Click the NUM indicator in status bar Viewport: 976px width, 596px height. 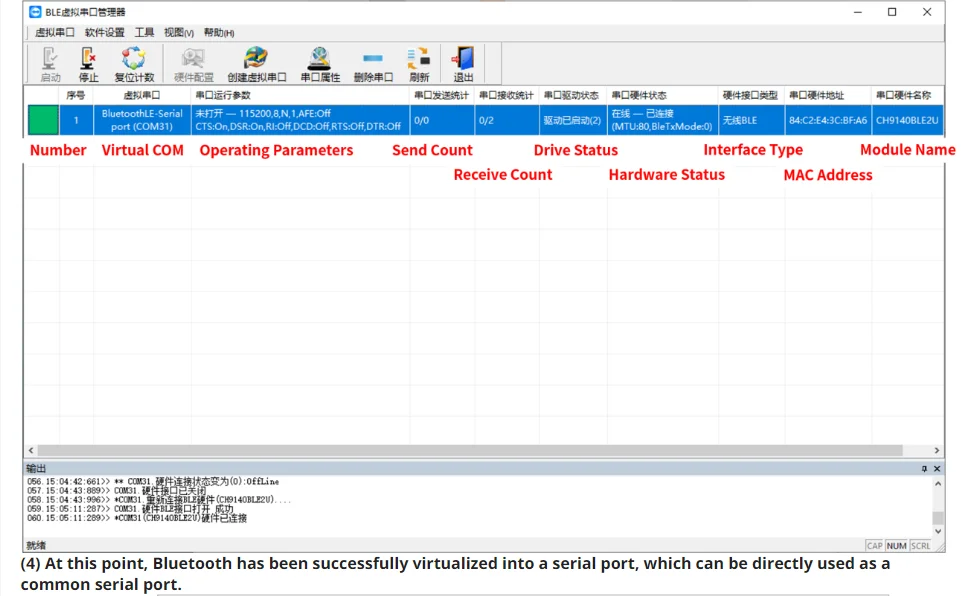coord(896,546)
